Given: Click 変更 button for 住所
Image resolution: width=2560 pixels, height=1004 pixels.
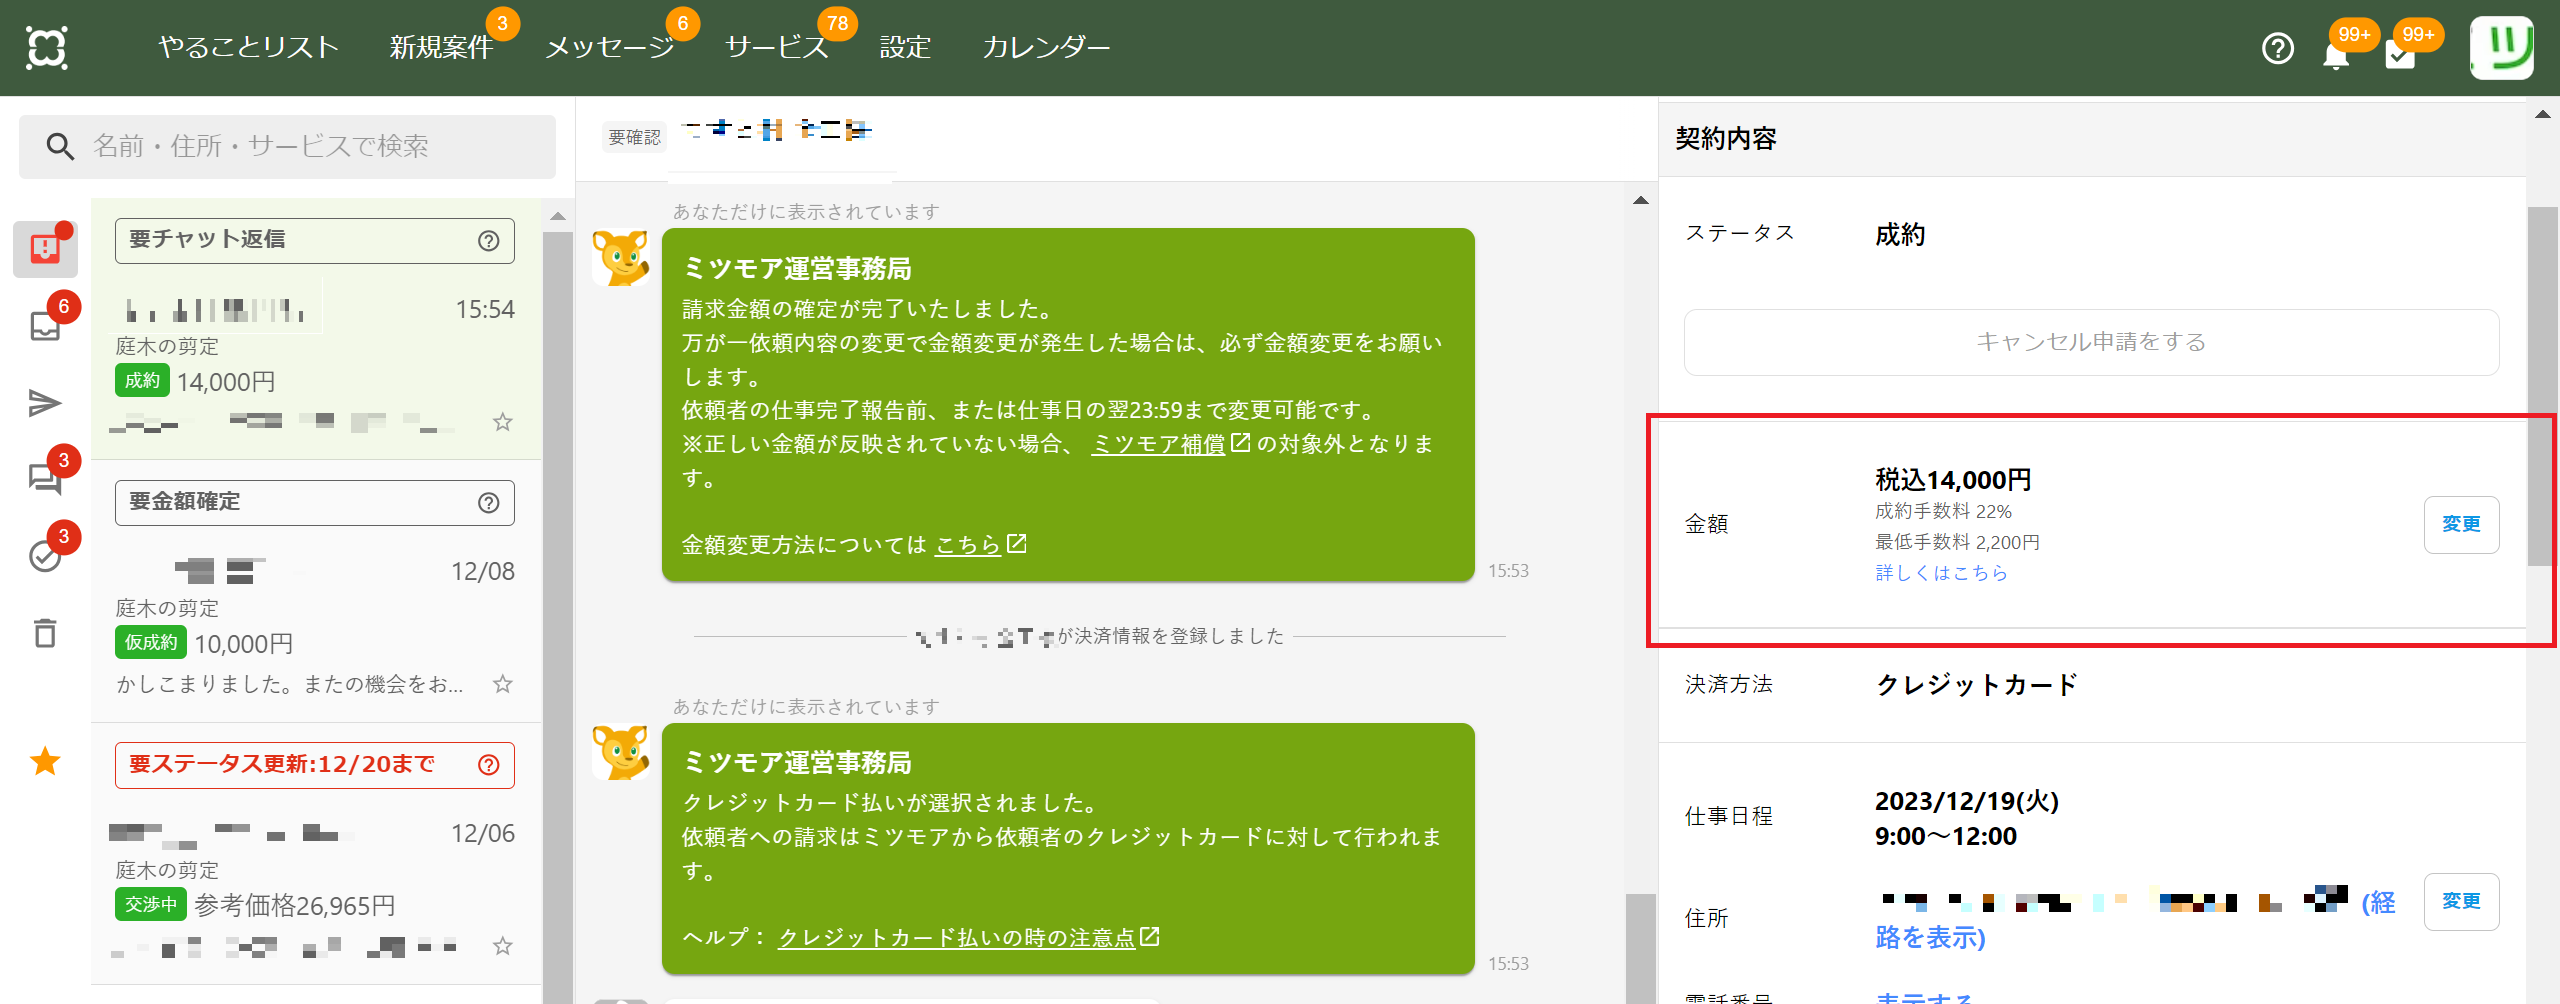Looking at the screenshot, I should coord(2461,901).
